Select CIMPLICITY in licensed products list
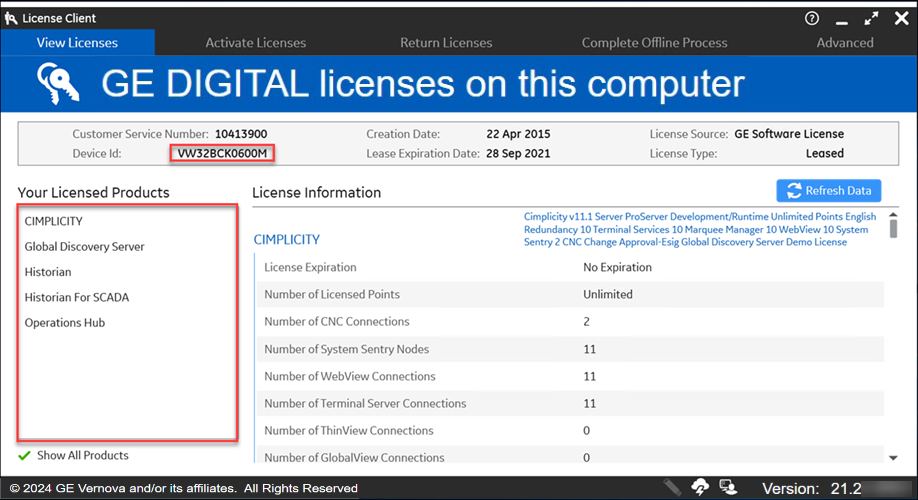The image size is (918, 500). point(53,221)
